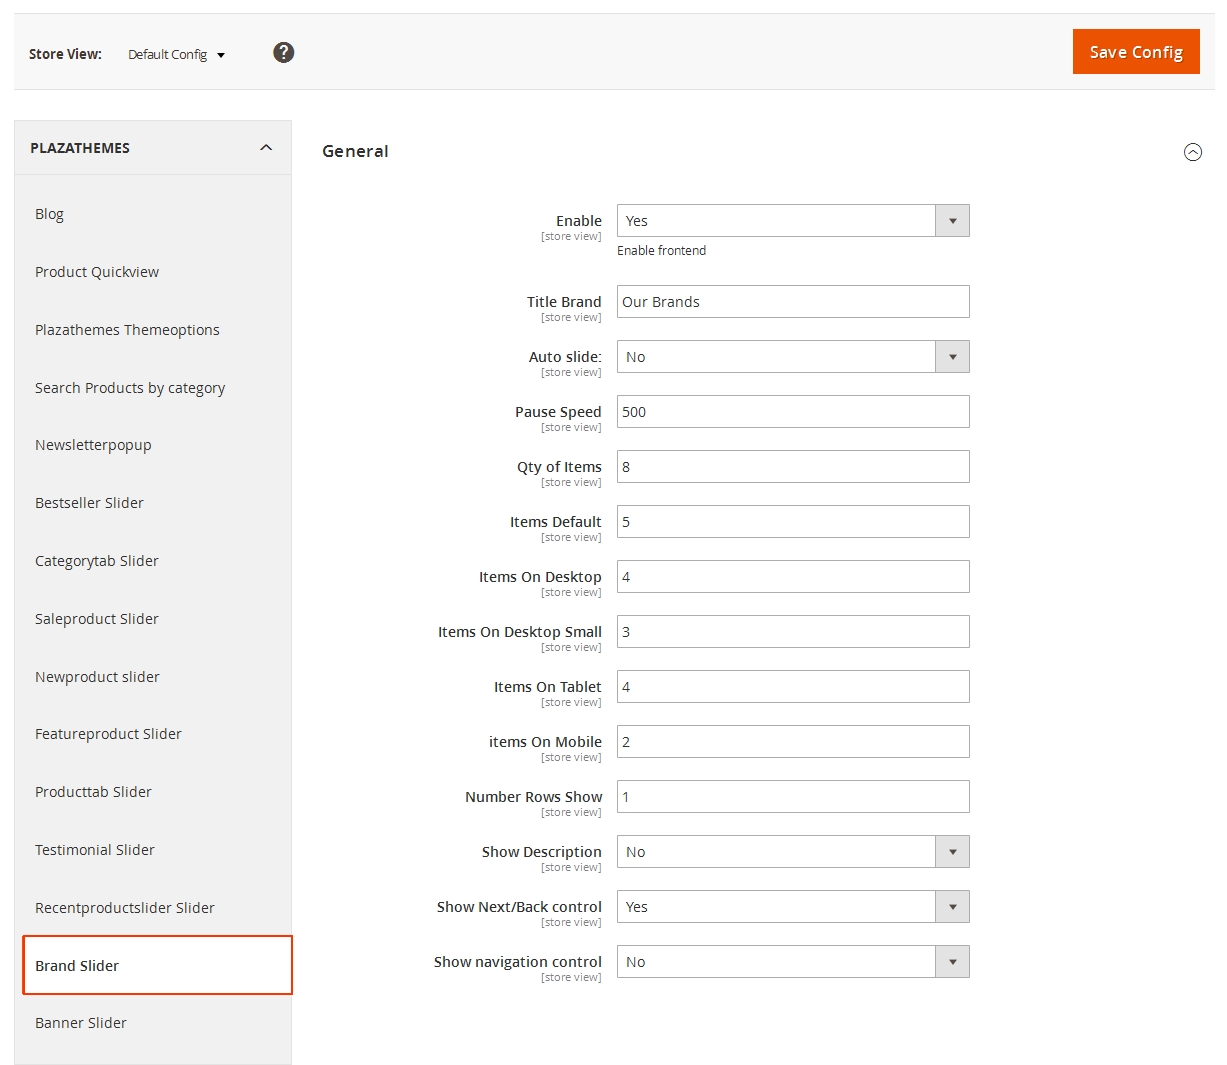Open Plazathemes Themeoptions section

pyautogui.click(x=127, y=330)
